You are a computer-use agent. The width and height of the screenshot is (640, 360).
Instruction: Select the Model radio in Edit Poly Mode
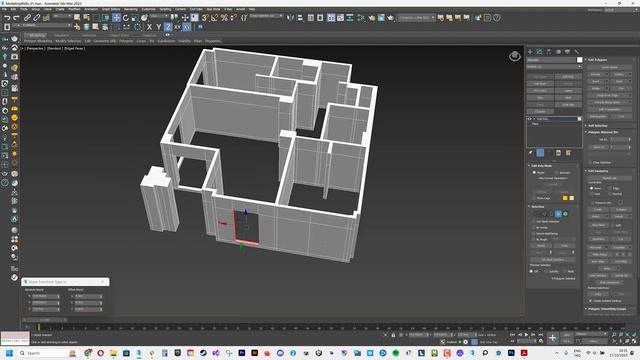pos(534,173)
